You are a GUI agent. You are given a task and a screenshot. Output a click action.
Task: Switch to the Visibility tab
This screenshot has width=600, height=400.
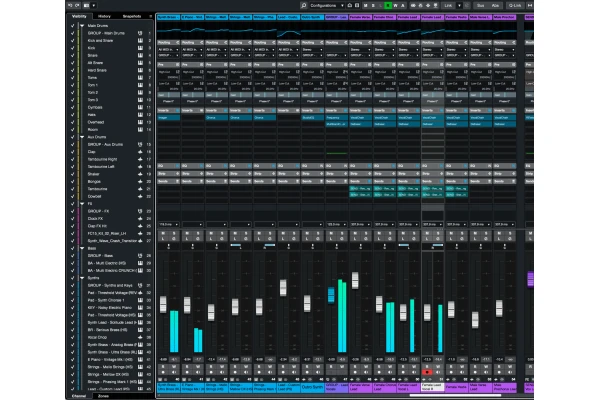pyautogui.click(x=79, y=16)
